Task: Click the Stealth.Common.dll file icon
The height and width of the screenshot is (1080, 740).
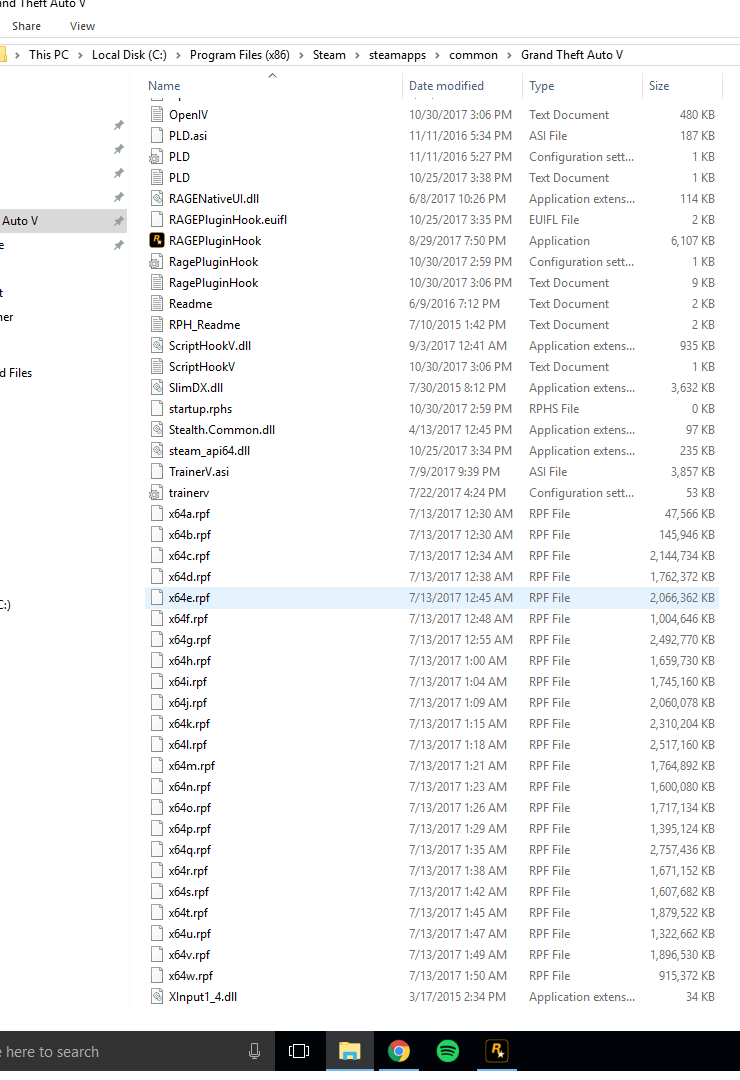Action: click(157, 430)
